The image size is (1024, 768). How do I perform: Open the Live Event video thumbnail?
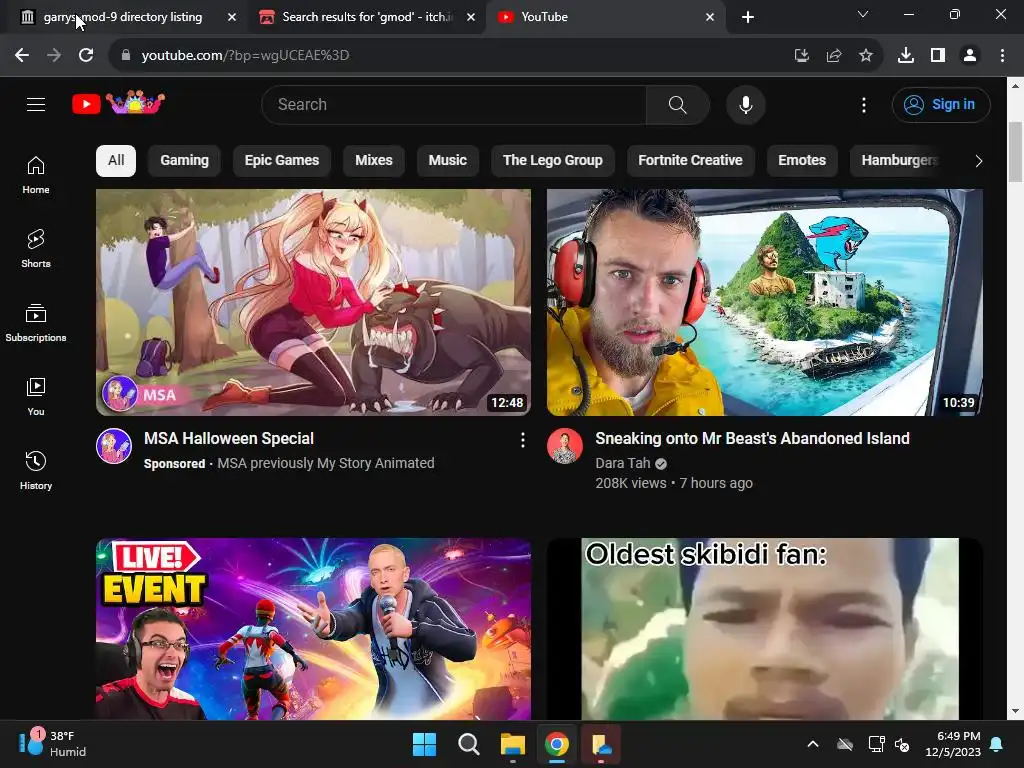point(313,629)
